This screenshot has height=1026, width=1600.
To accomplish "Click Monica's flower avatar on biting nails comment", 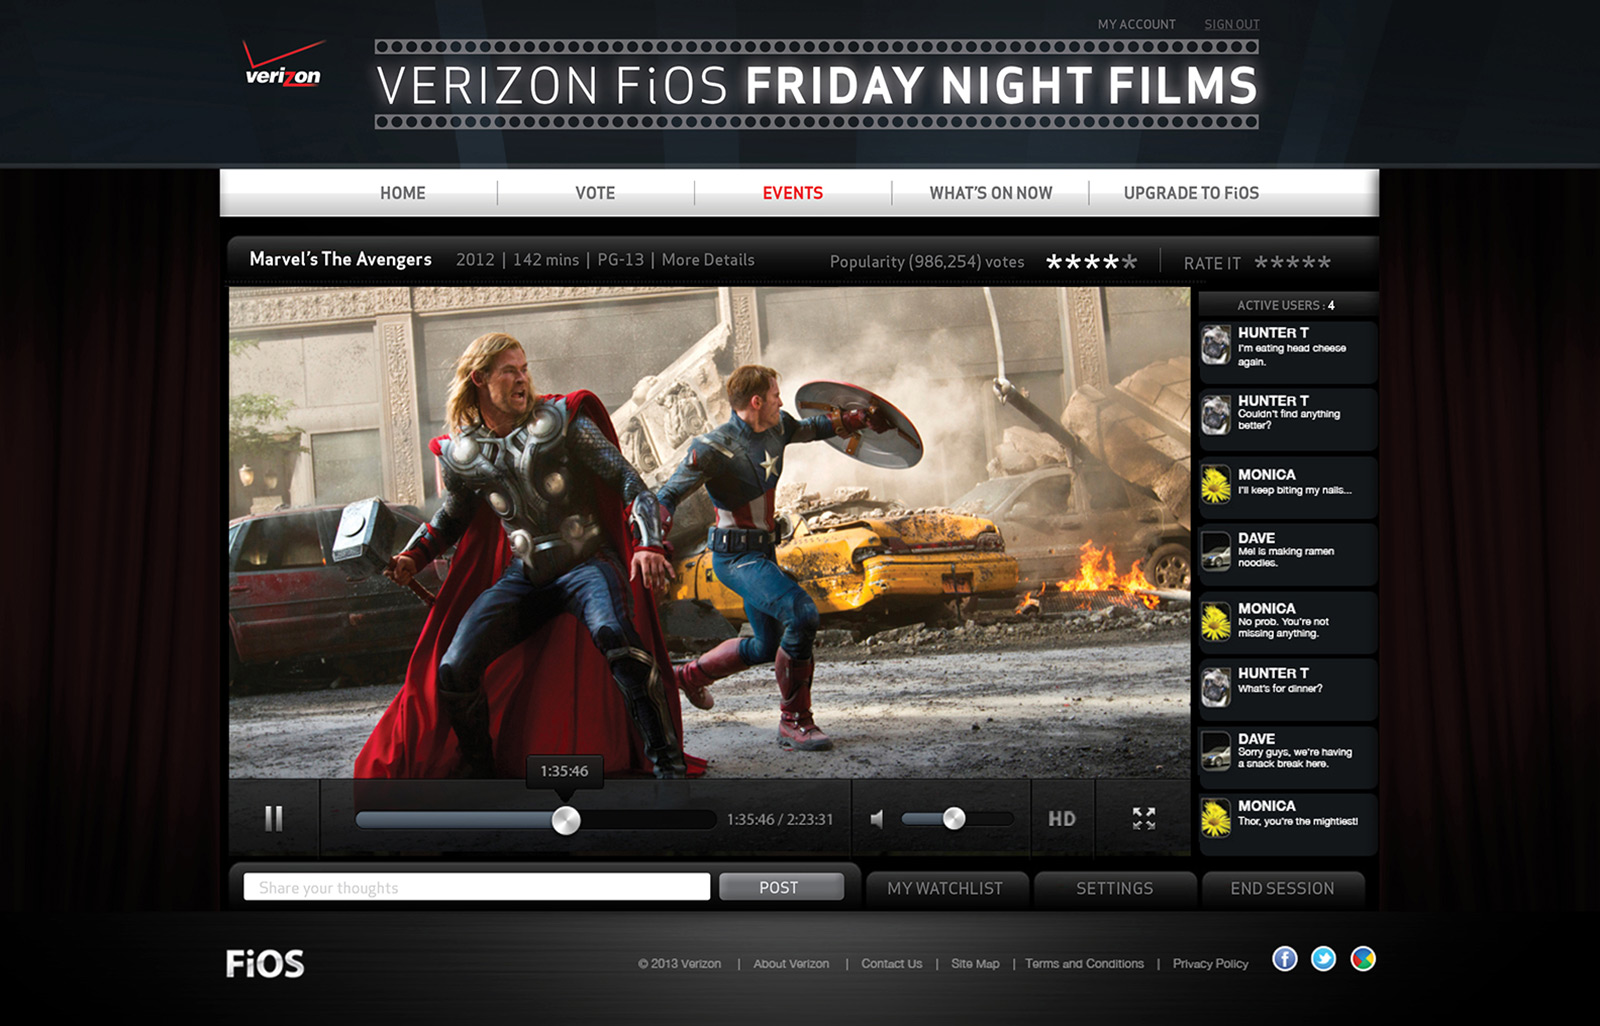I will (1216, 484).
